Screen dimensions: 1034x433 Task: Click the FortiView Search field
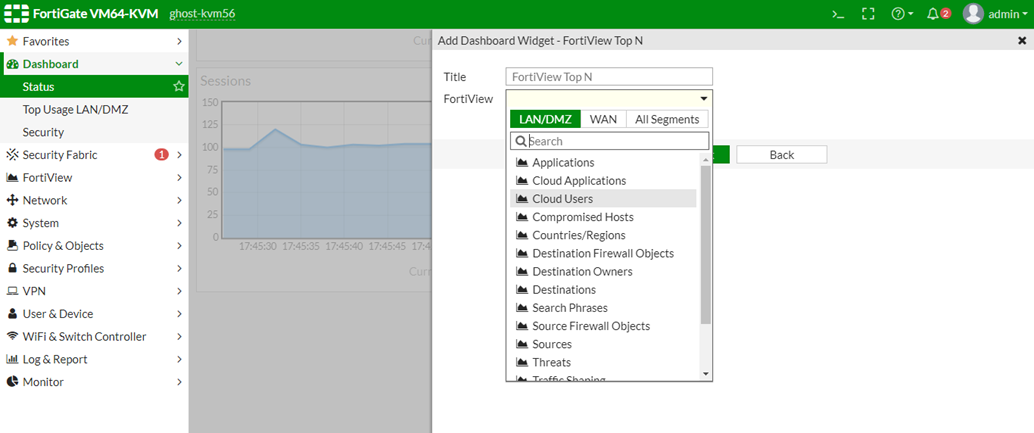point(615,142)
